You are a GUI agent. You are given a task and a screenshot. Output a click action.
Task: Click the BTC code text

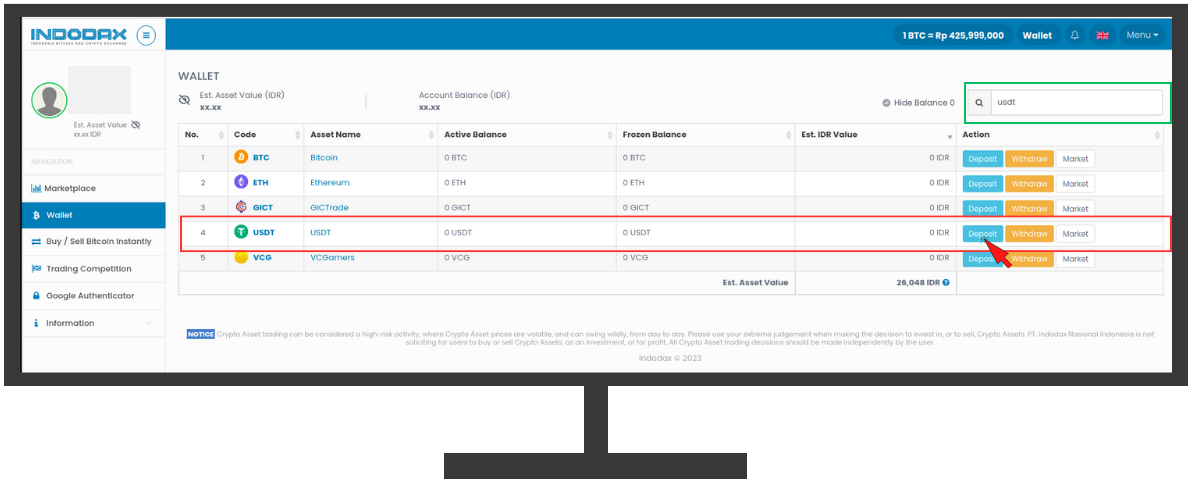point(261,157)
